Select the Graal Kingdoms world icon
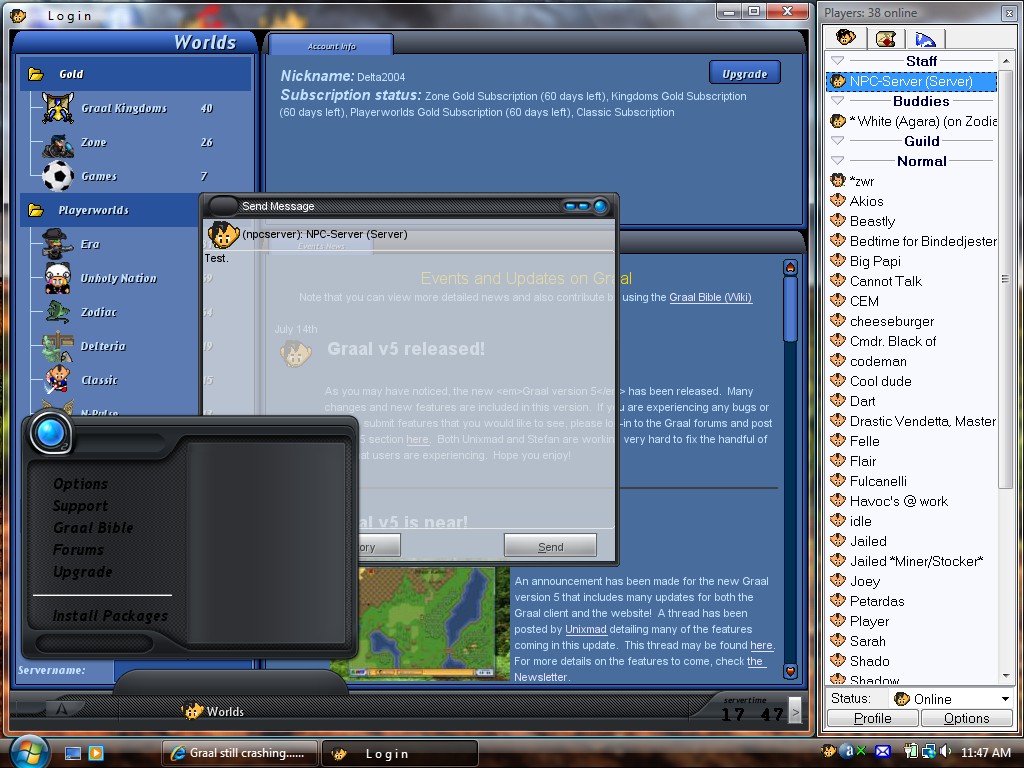This screenshot has height=768, width=1024. click(x=57, y=108)
